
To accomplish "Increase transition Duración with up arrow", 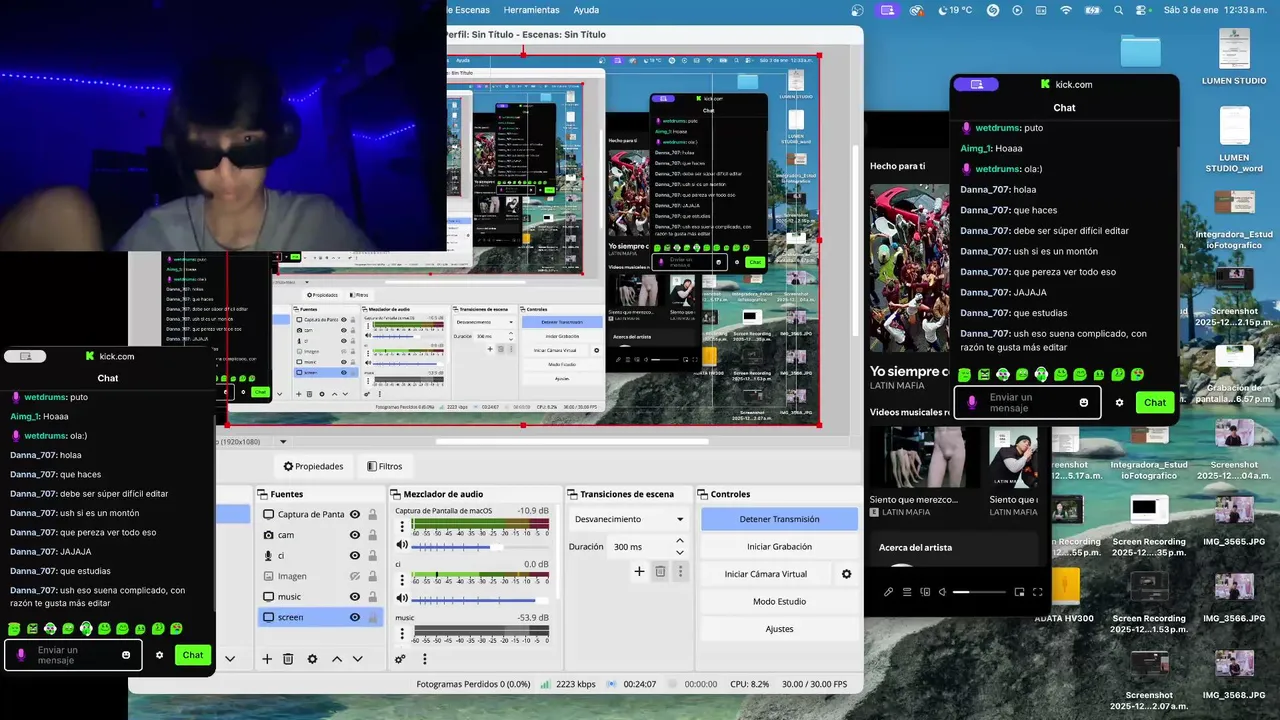I will 680,541.
